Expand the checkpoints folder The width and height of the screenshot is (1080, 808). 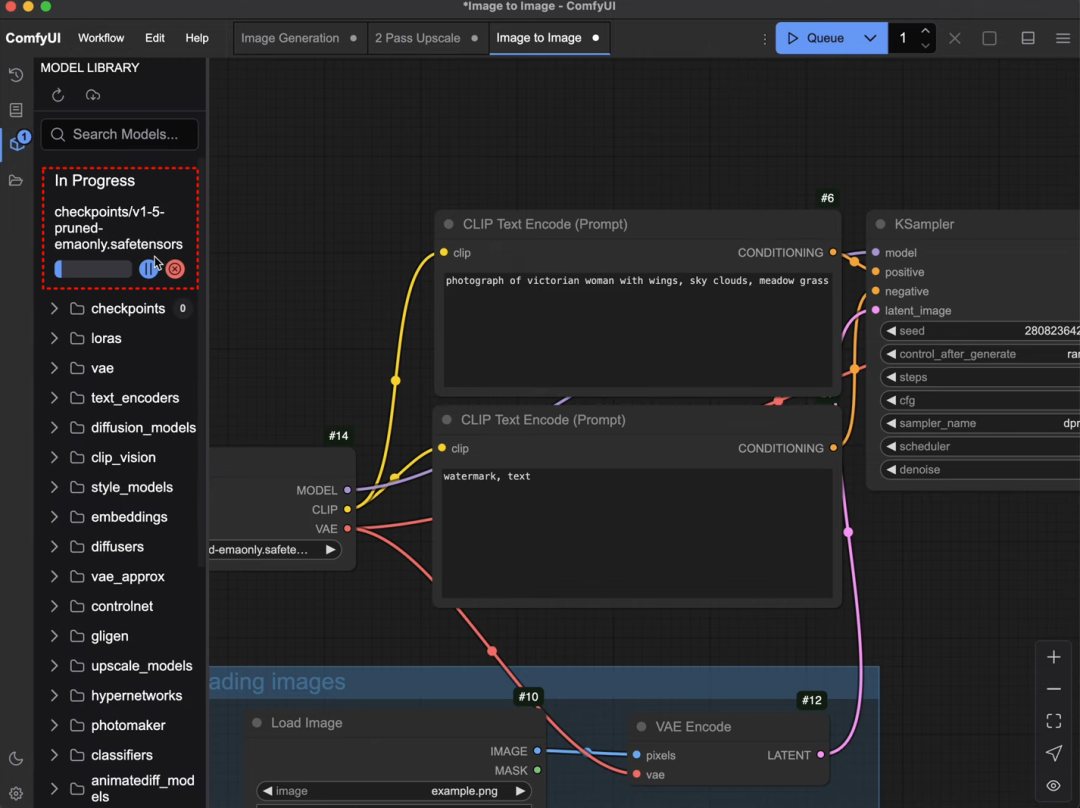(54, 309)
